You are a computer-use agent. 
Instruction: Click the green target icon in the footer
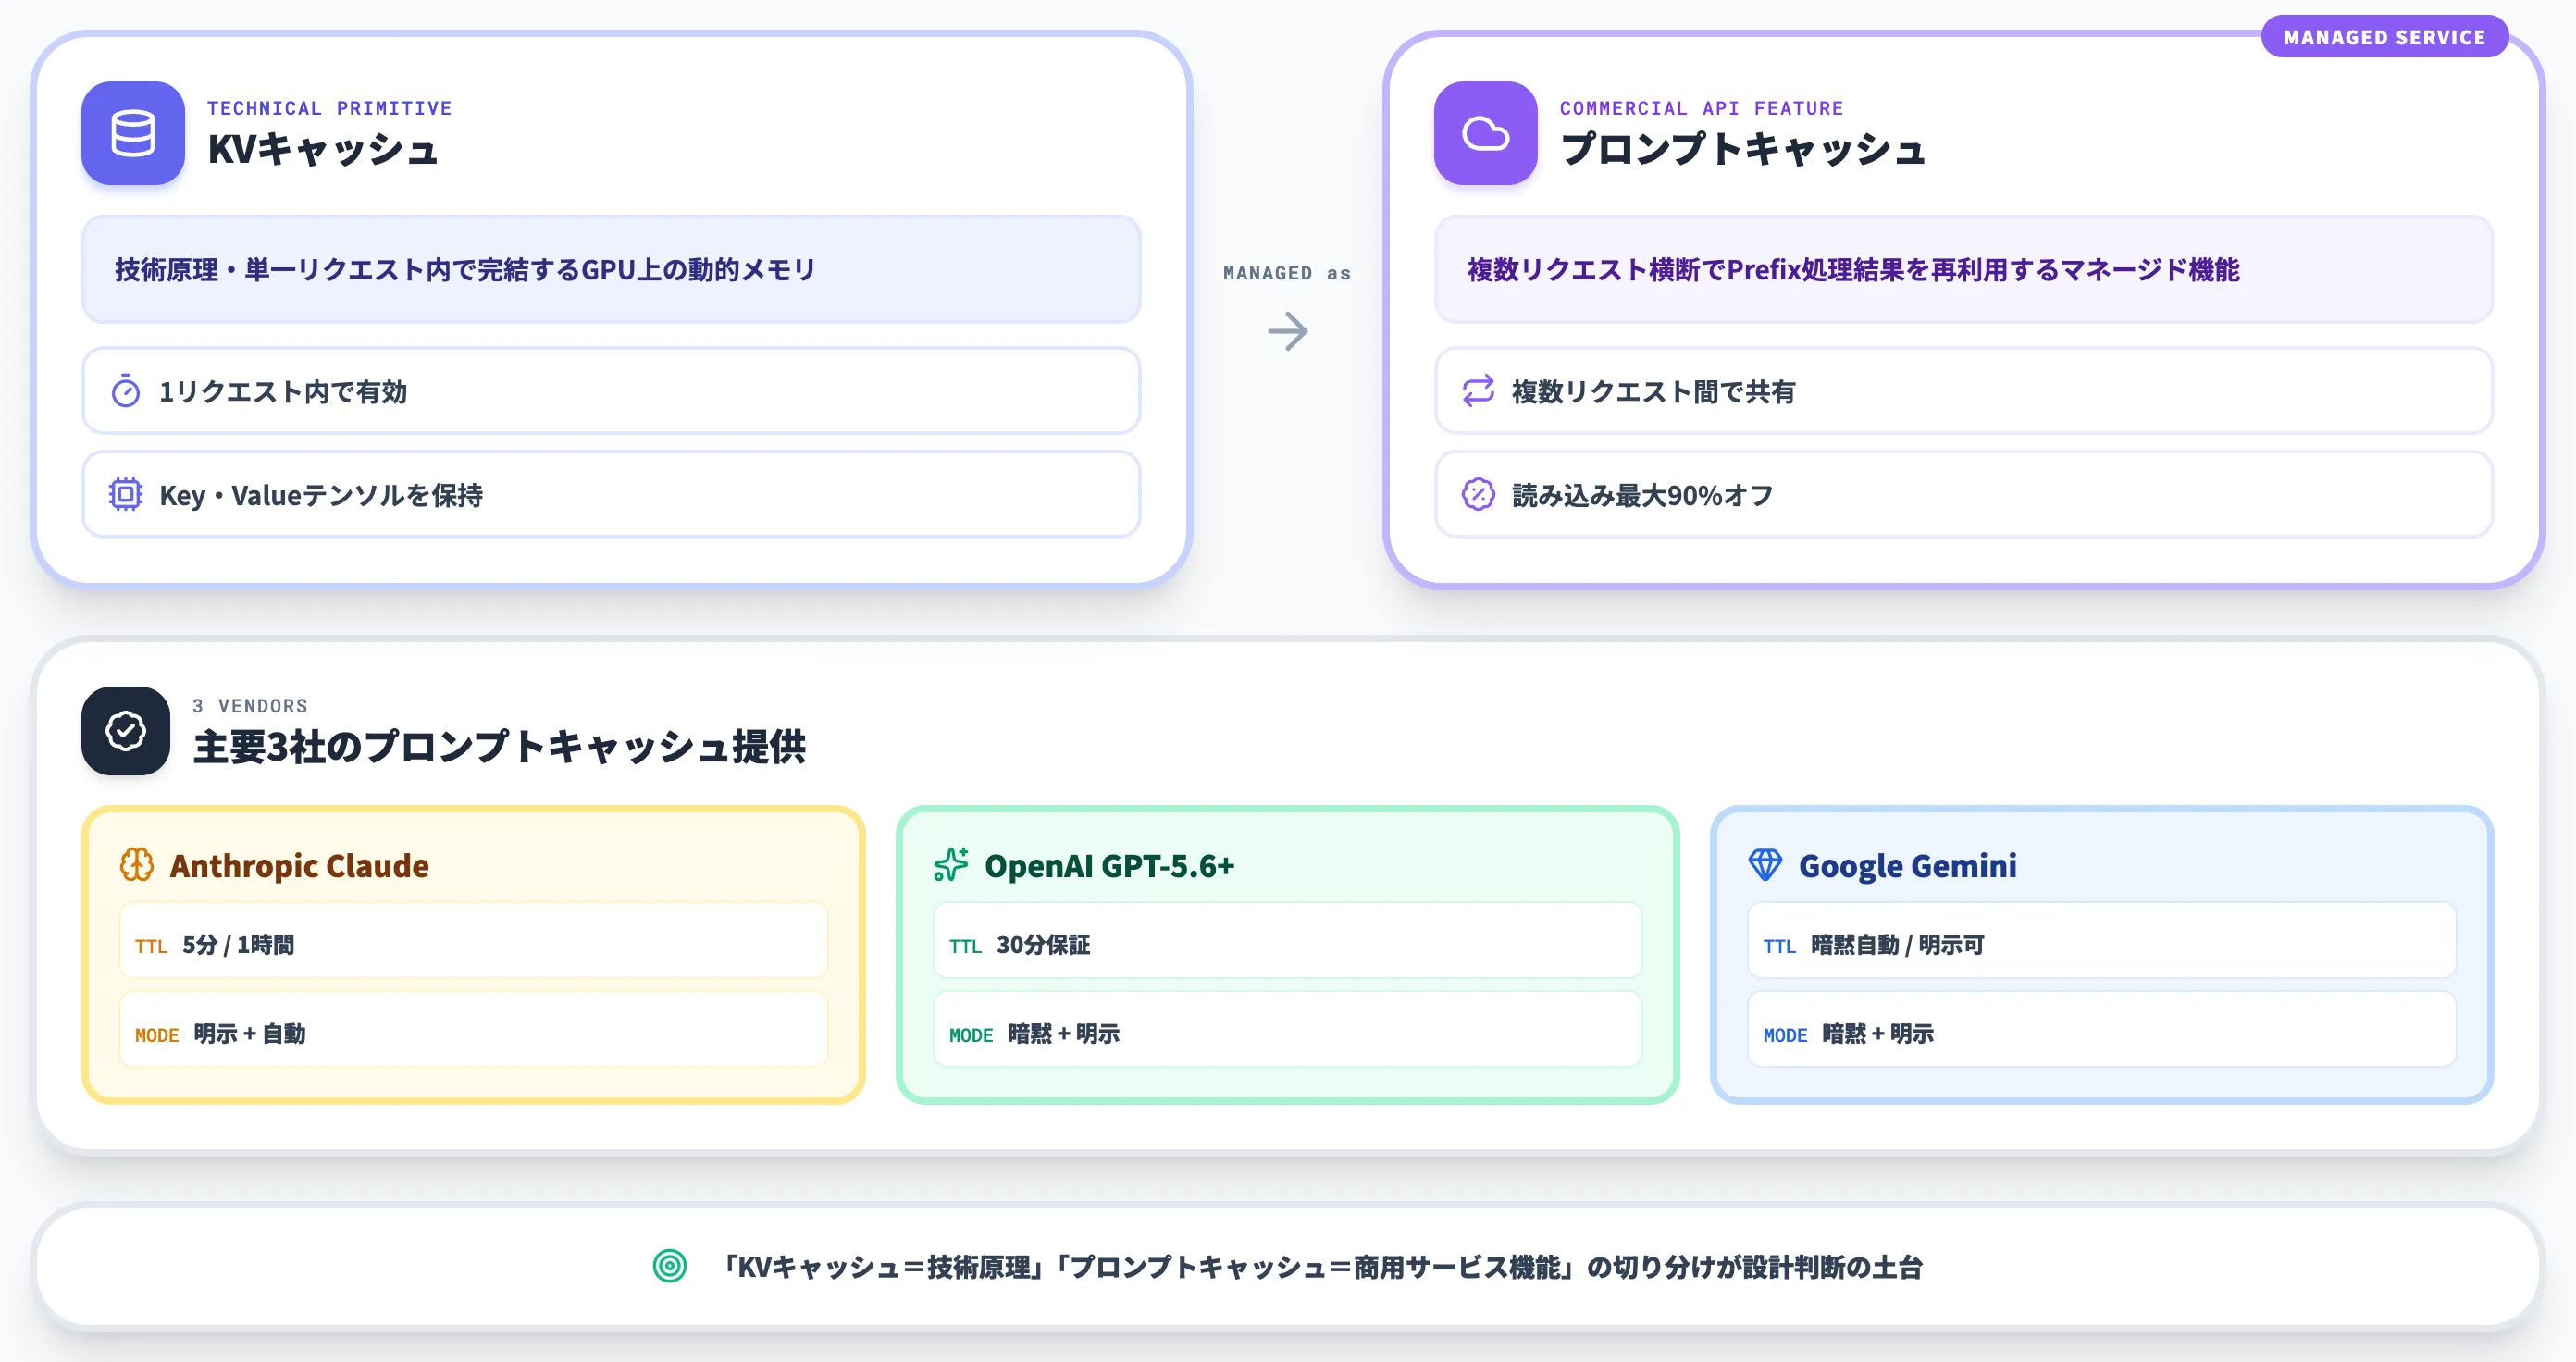coord(670,1266)
